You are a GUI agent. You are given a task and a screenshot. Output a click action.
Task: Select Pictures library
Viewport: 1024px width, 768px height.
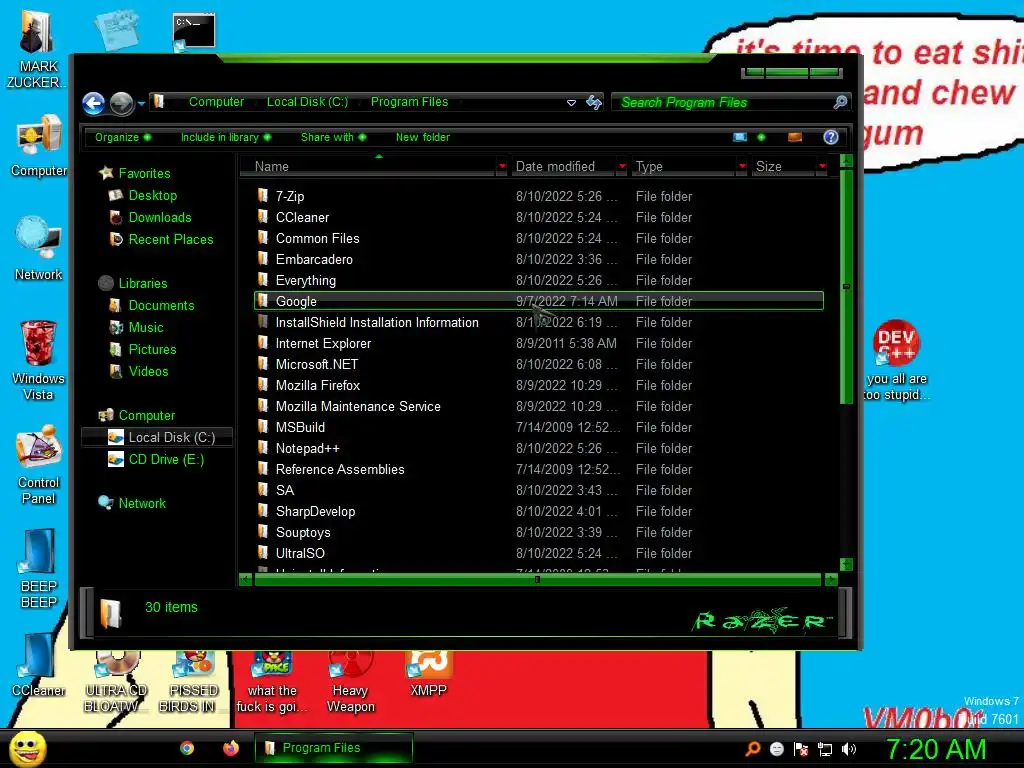click(x=152, y=349)
